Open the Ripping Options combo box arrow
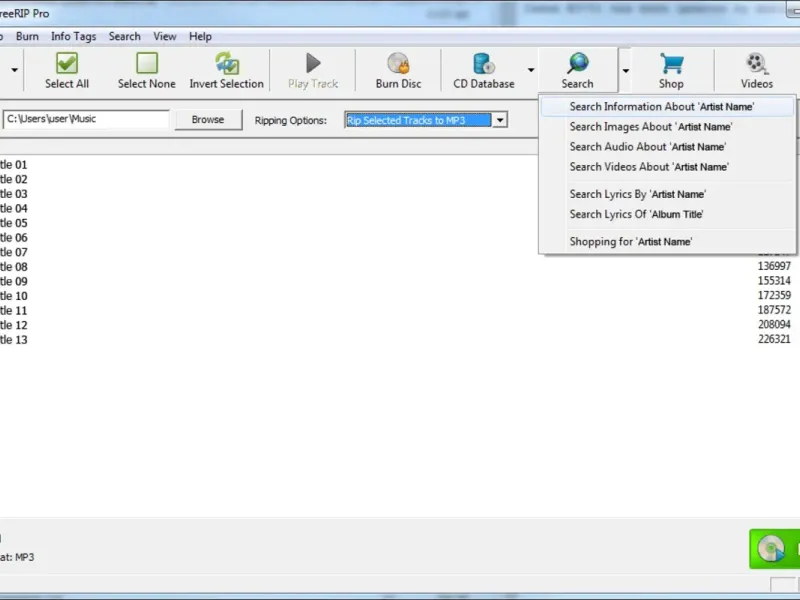The height and width of the screenshot is (600, 800). point(500,120)
